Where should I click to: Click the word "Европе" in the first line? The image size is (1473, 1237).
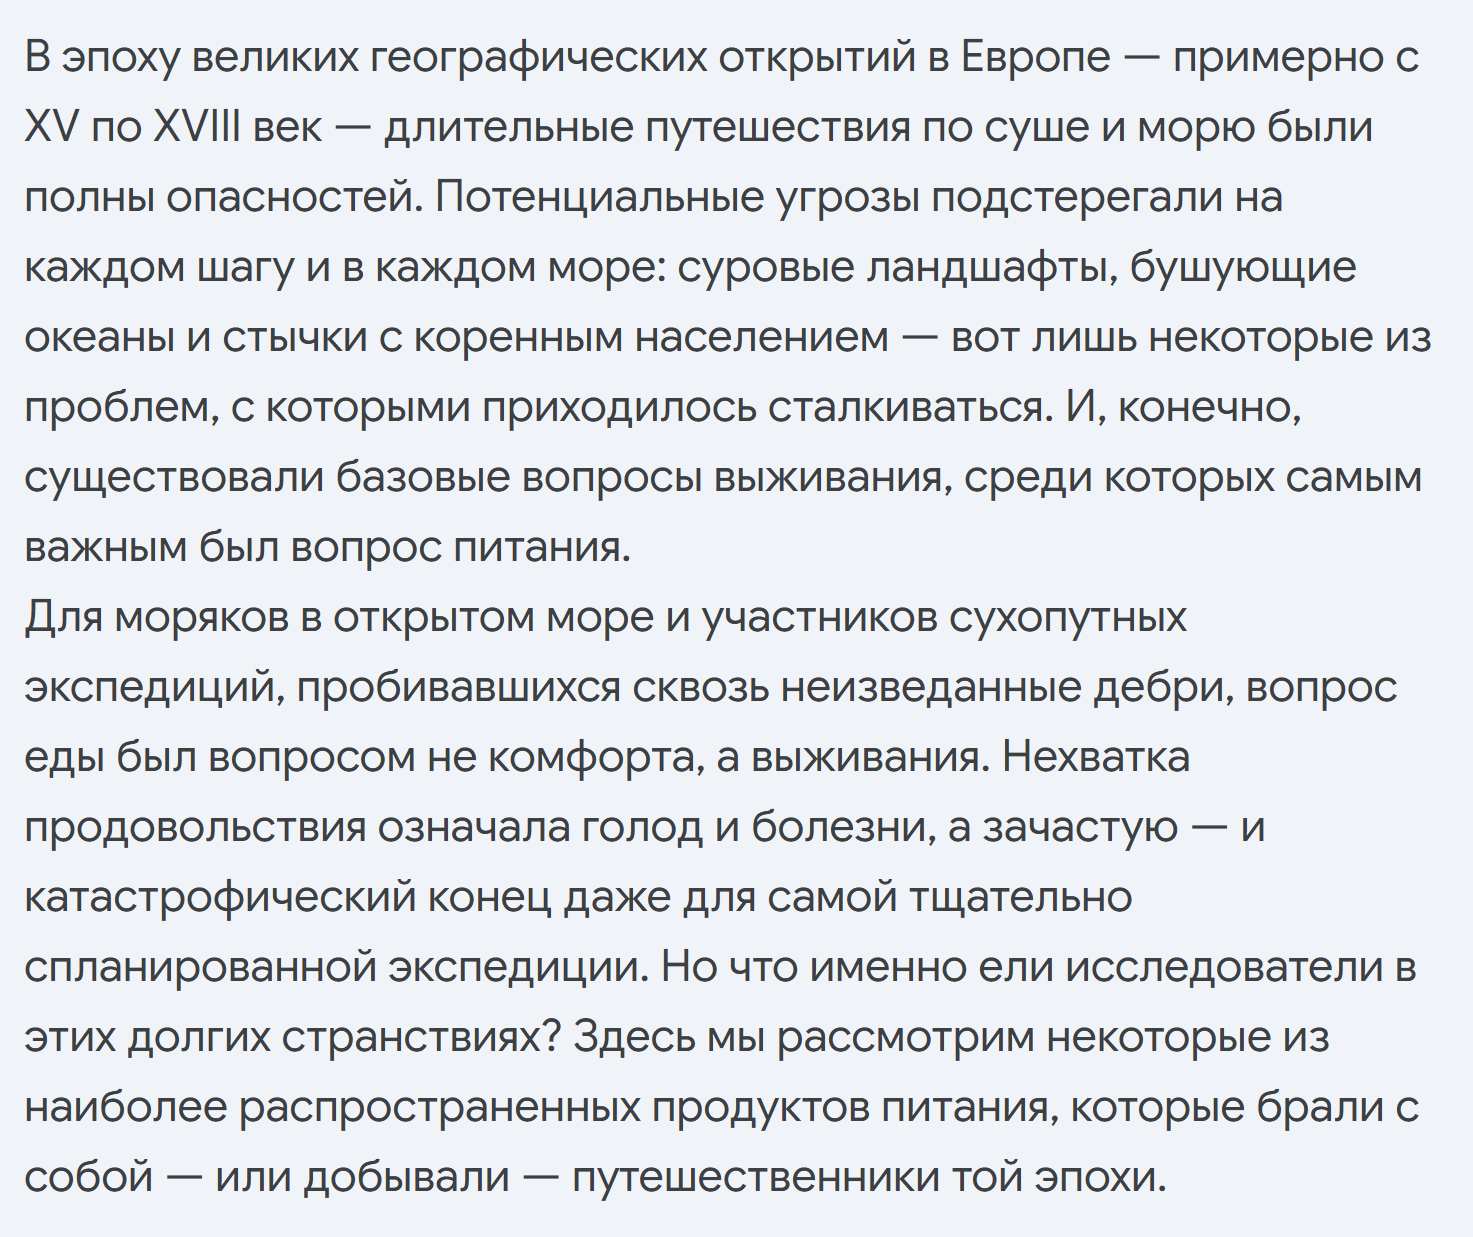pos(1035,59)
